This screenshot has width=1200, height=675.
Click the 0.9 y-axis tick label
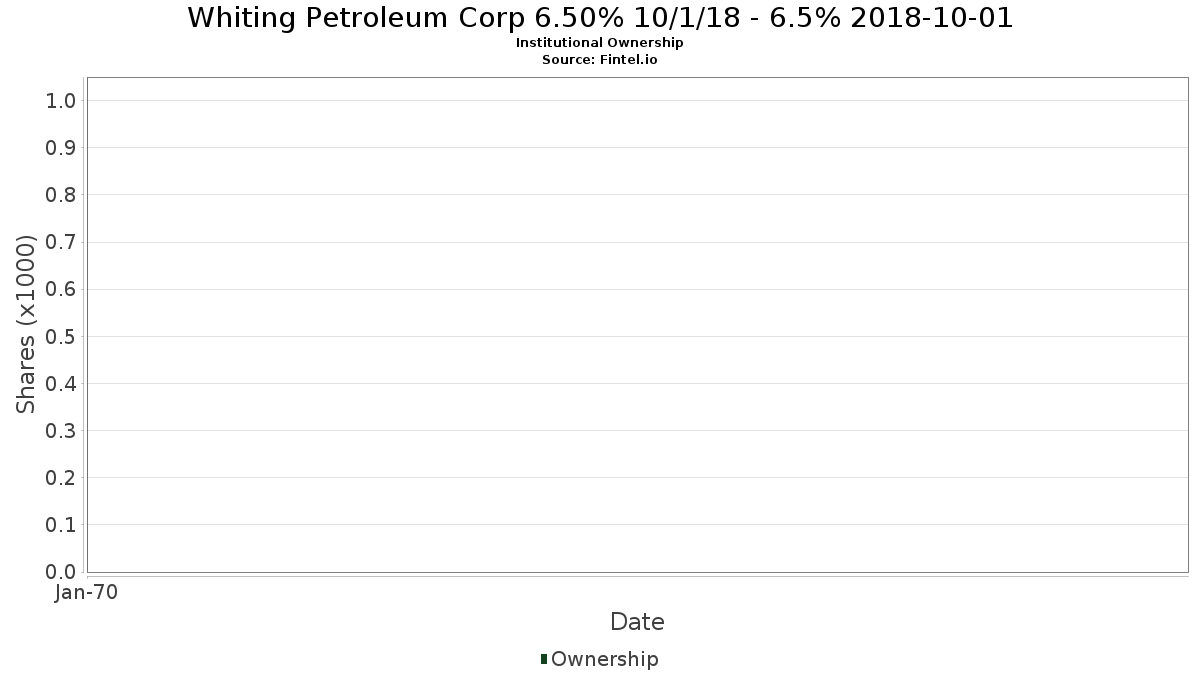pos(61,148)
